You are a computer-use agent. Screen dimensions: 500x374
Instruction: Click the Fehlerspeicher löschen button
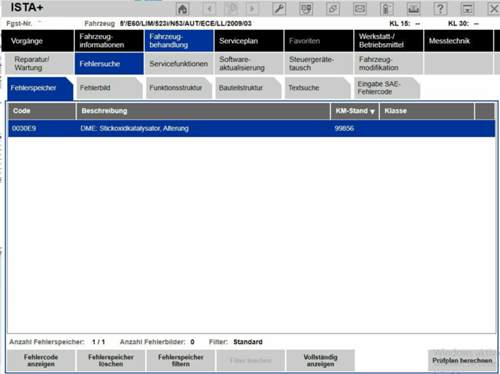(x=111, y=360)
